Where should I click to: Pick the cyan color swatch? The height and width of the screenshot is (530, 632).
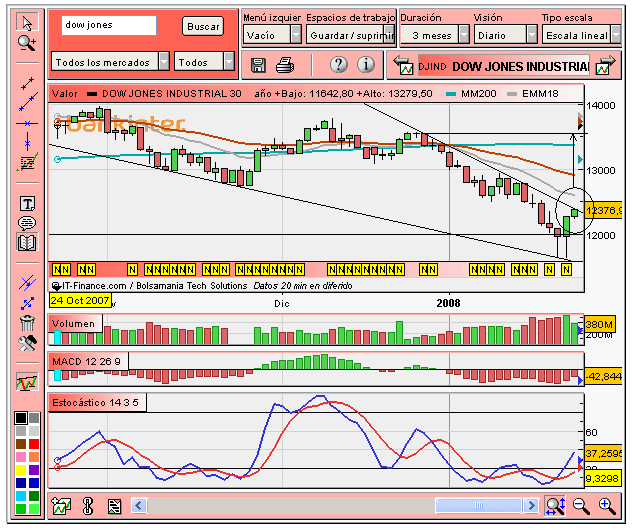point(21,495)
